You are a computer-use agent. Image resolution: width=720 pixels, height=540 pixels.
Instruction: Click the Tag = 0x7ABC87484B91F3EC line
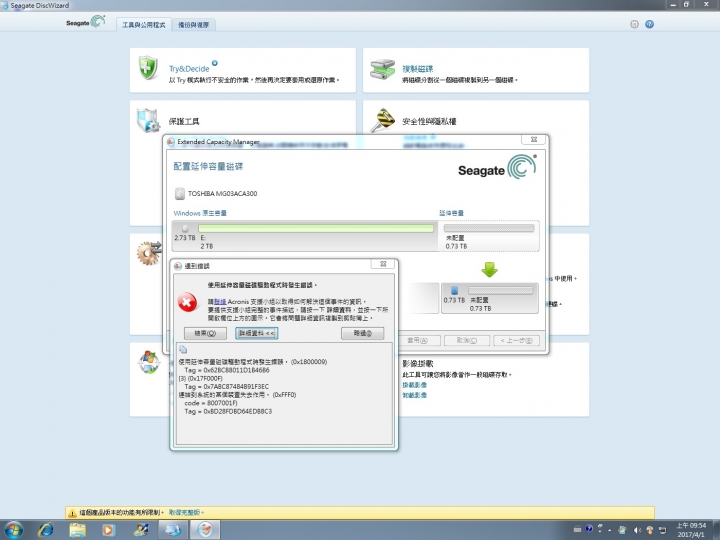click(226, 387)
